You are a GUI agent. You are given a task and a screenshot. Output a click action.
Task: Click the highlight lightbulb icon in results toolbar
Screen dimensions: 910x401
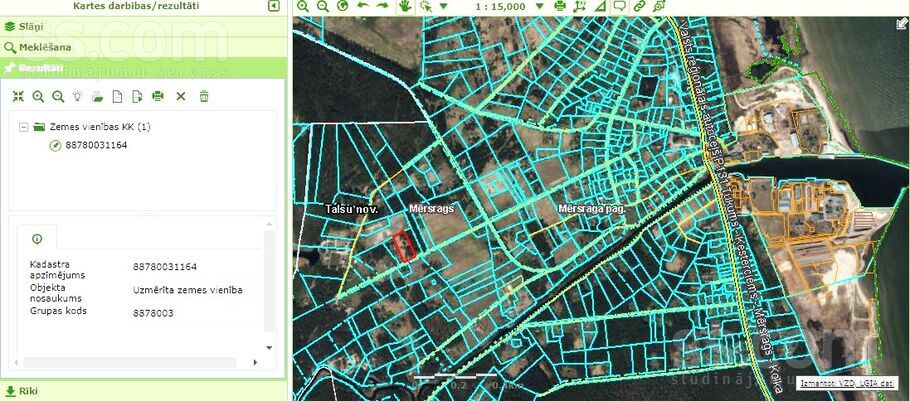point(77,96)
